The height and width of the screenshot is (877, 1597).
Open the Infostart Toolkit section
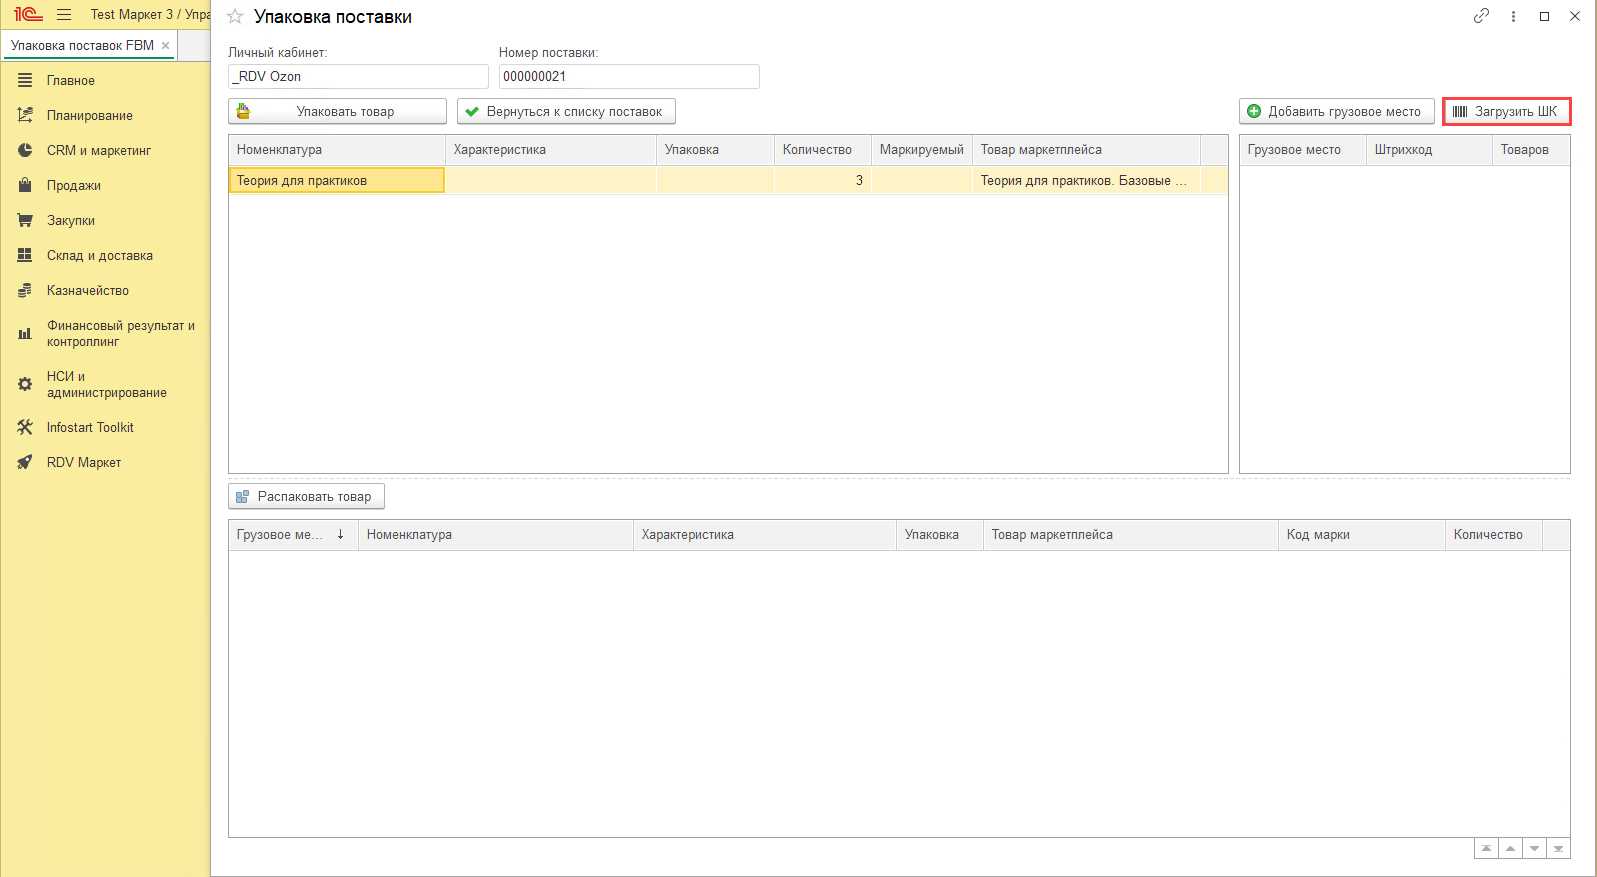point(90,428)
